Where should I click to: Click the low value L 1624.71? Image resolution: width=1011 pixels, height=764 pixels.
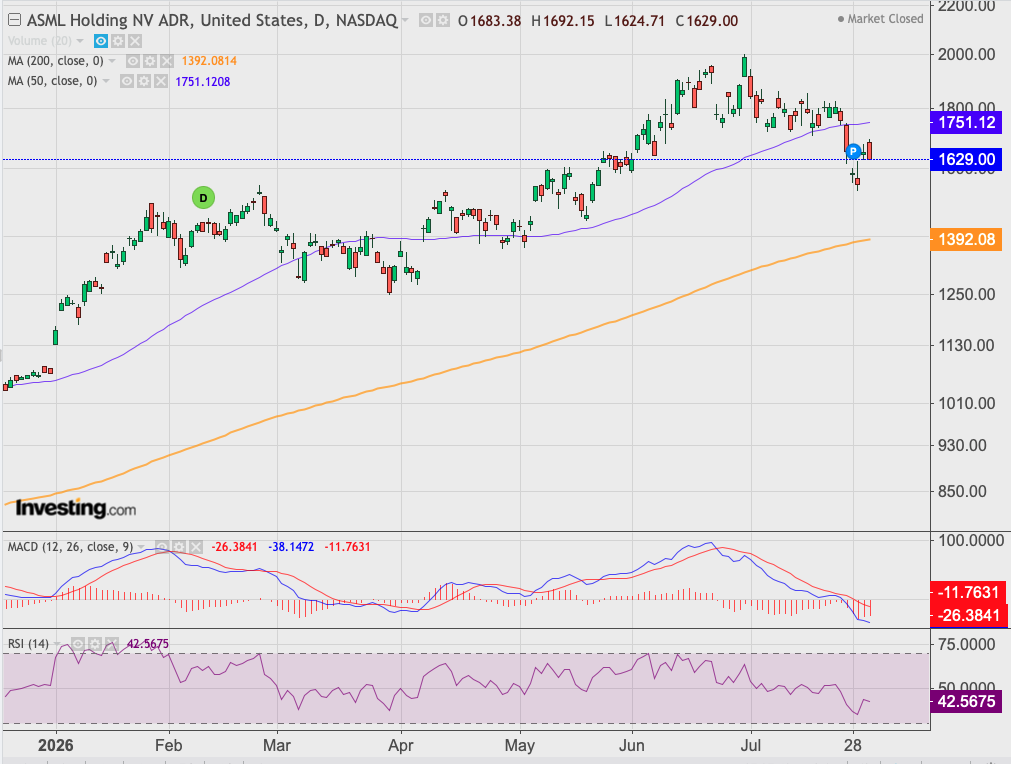point(634,21)
